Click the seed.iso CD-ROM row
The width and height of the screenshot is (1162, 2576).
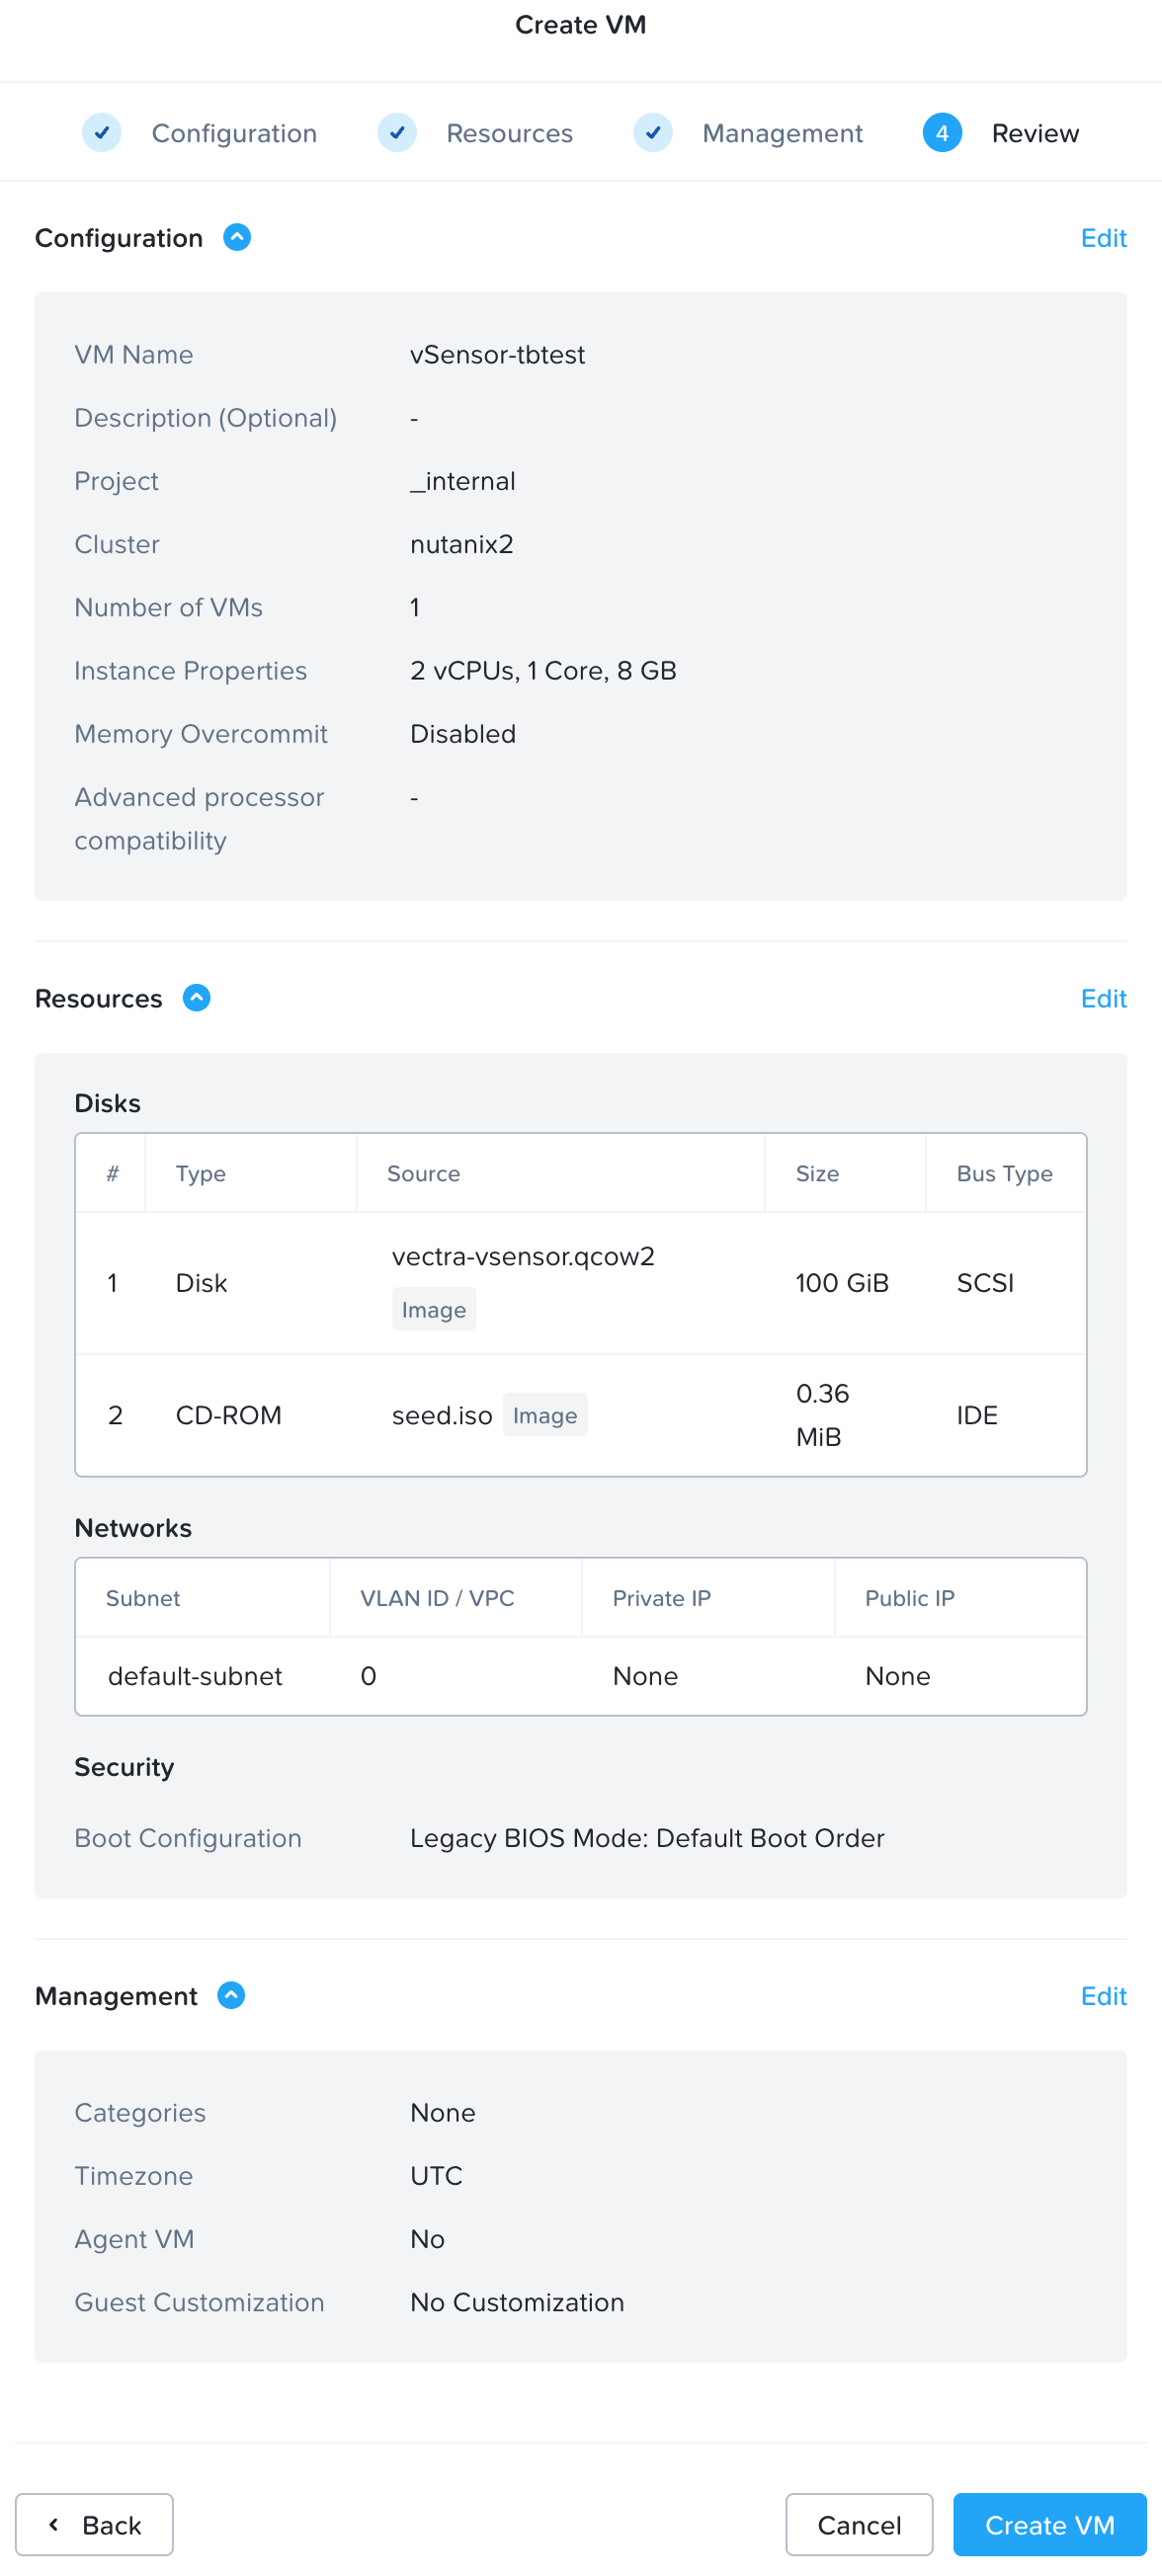coord(580,1415)
